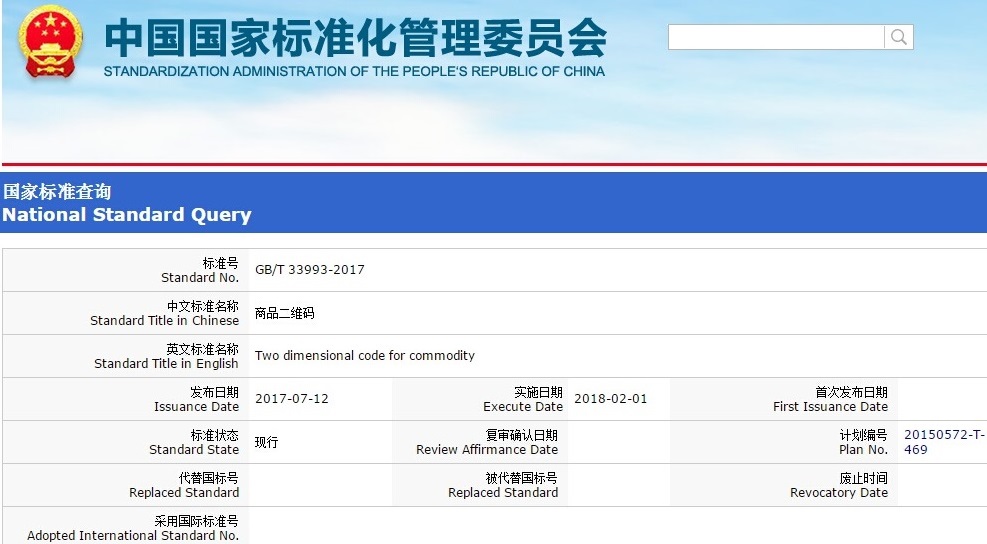
Task: Click the 国家标准查询 heading
Action: (57, 191)
